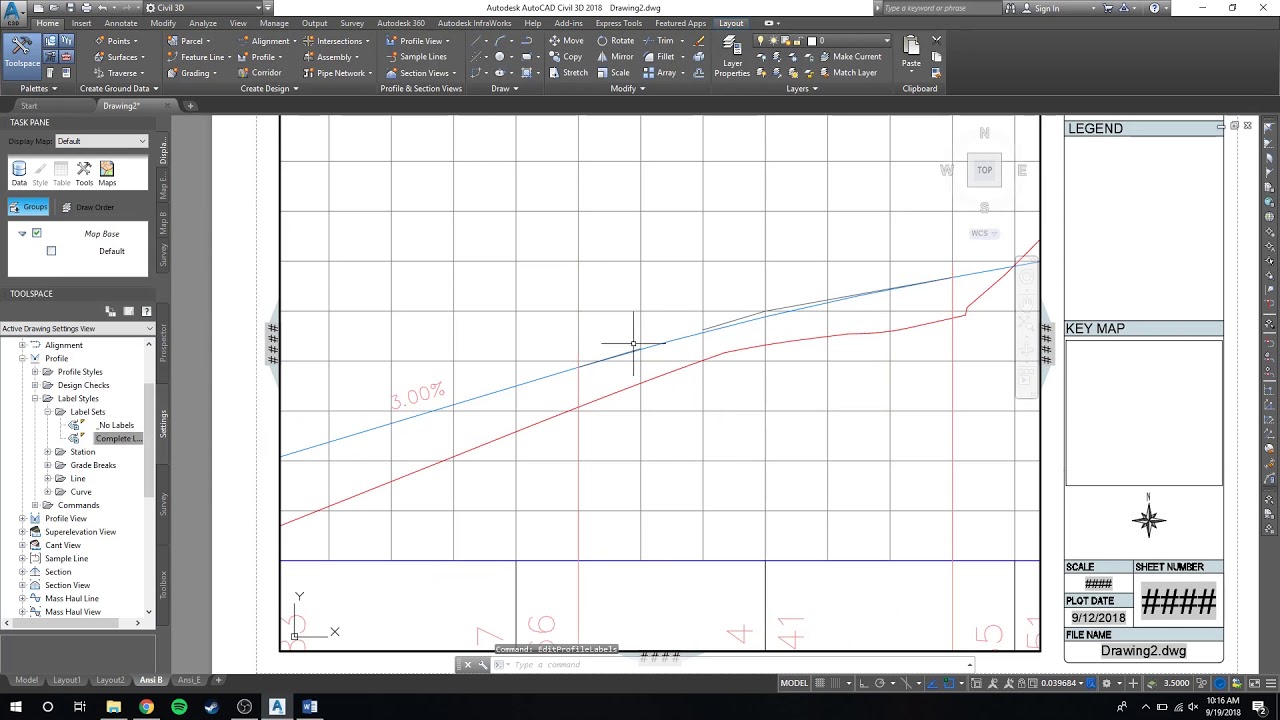Viewport: 1280px width, 720px height.
Task: Toggle MODEL space button in status bar
Action: [x=794, y=683]
